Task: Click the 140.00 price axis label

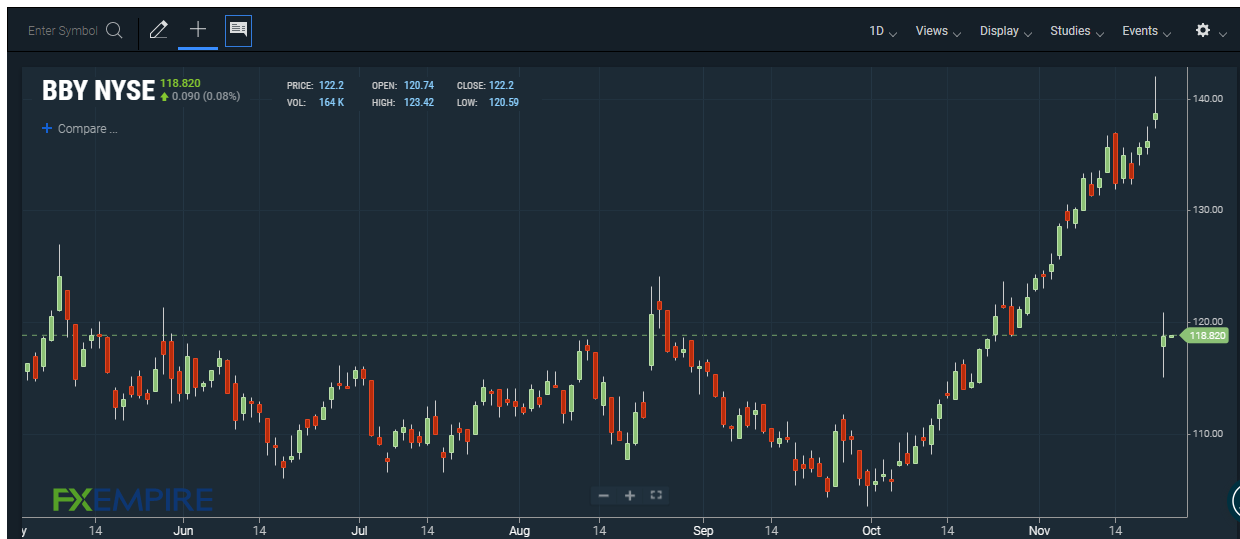Action: [x=1208, y=98]
